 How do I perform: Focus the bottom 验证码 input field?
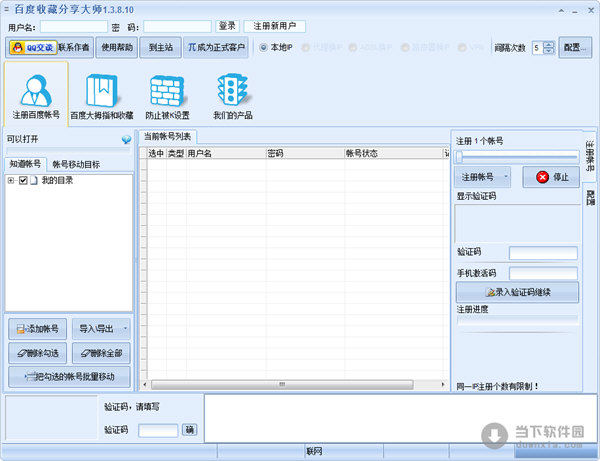click(158, 430)
